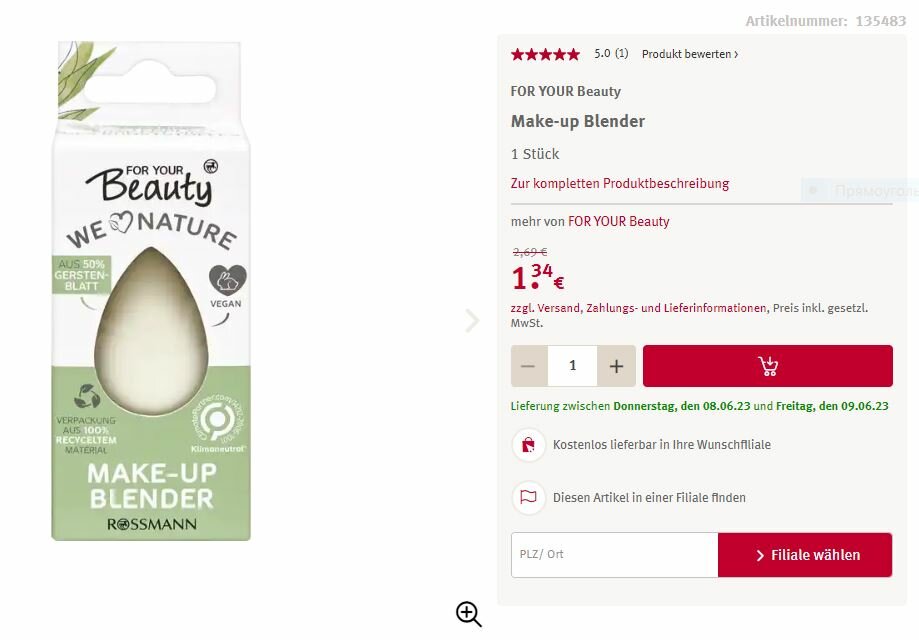The width and height of the screenshot is (919, 640).
Task: Click the Filiale wählen button
Action: click(805, 555)
